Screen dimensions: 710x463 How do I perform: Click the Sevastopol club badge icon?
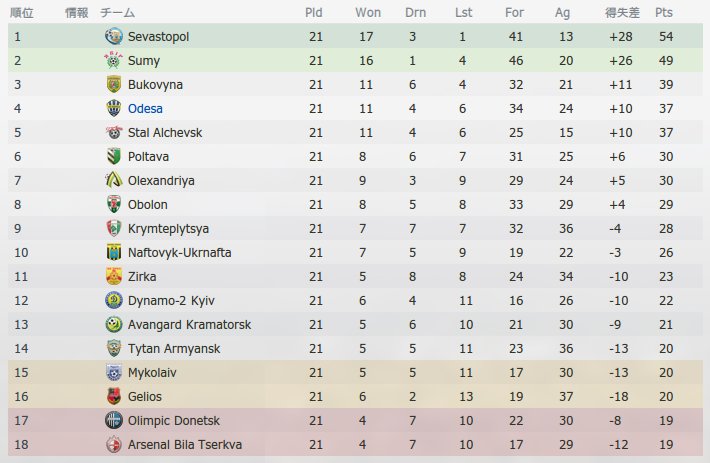[x=114, y=36]
